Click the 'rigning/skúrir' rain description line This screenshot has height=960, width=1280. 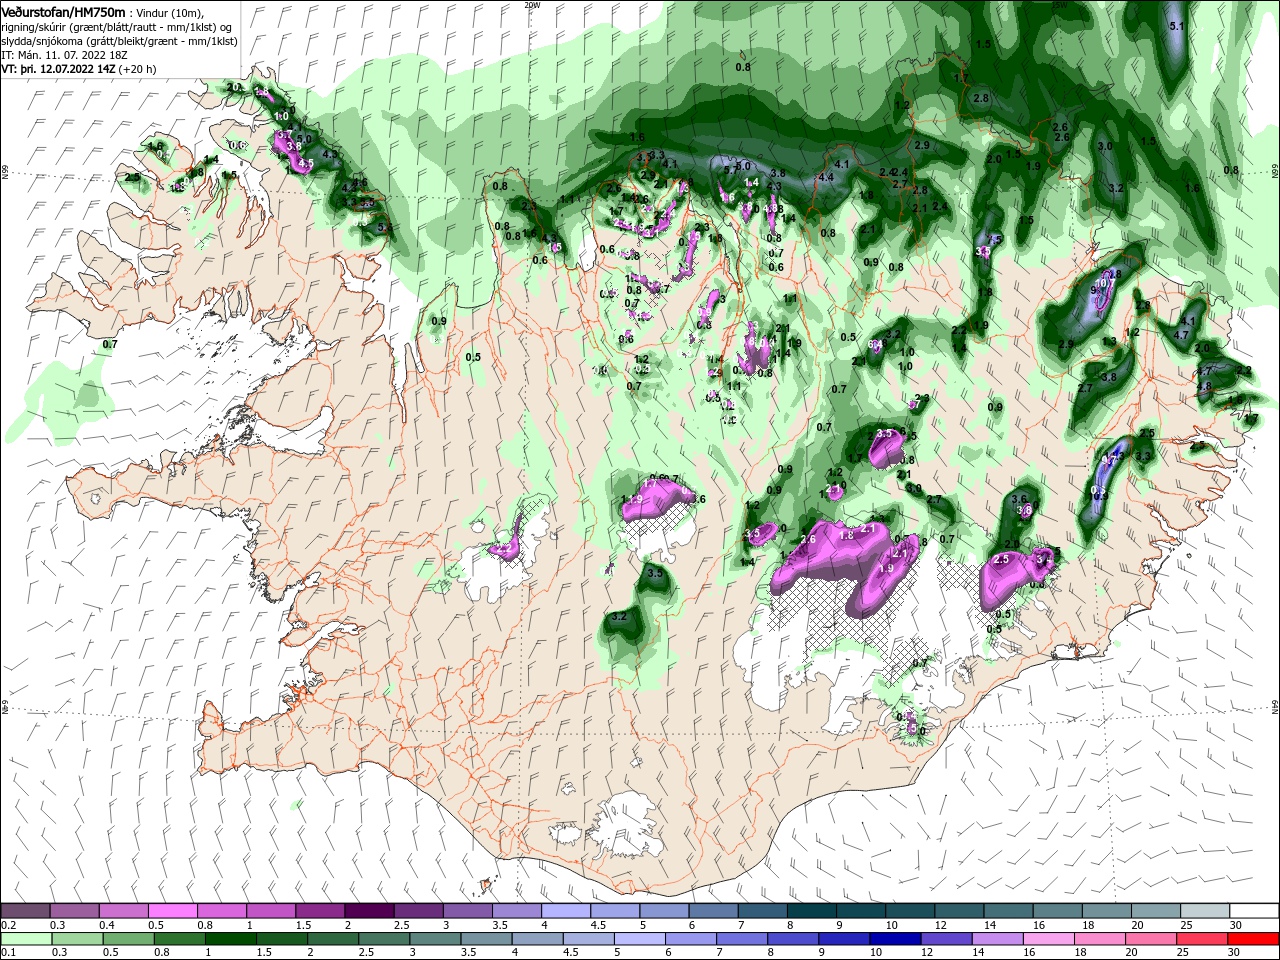click(x=116, y=26)
